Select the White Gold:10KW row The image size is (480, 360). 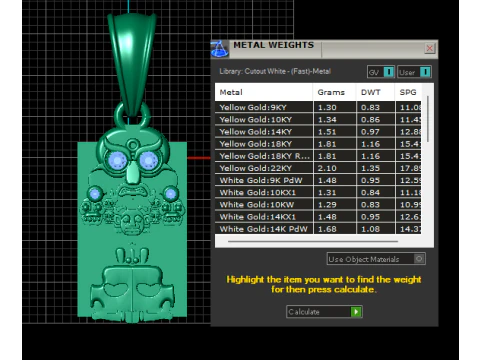(x=318, y=205)
